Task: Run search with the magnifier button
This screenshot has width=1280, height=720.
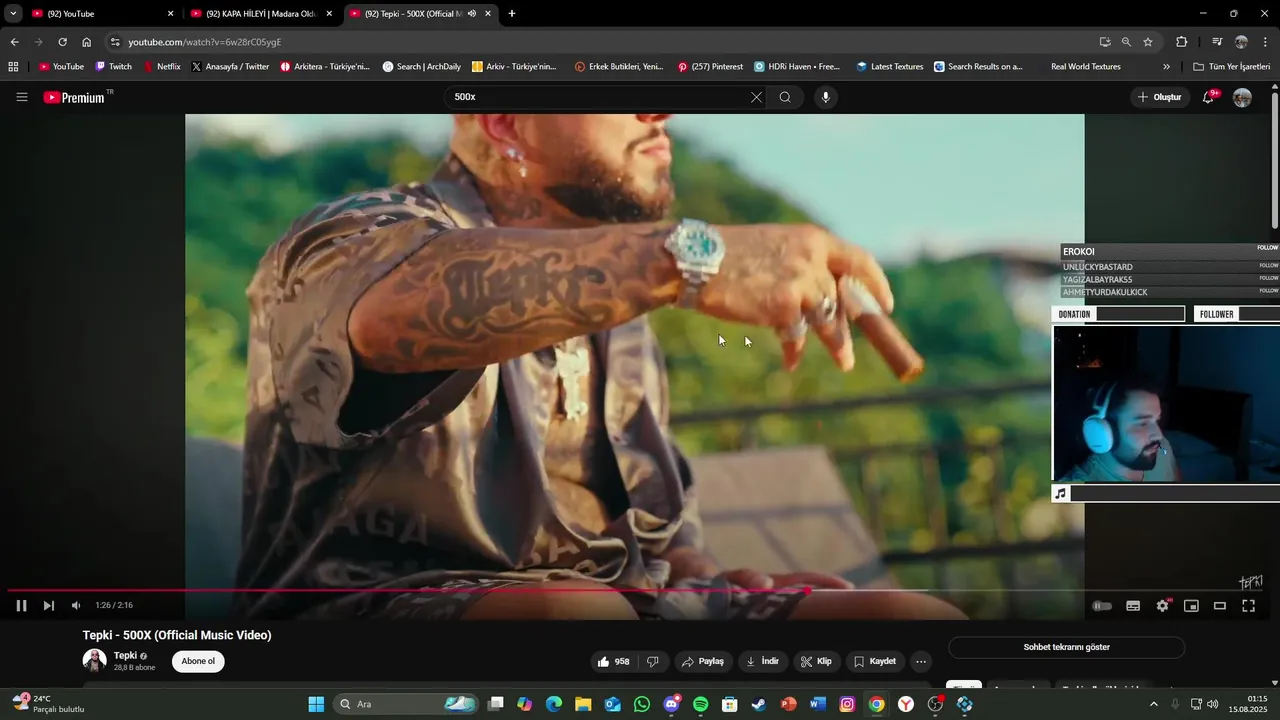Action: coord(785,97)
